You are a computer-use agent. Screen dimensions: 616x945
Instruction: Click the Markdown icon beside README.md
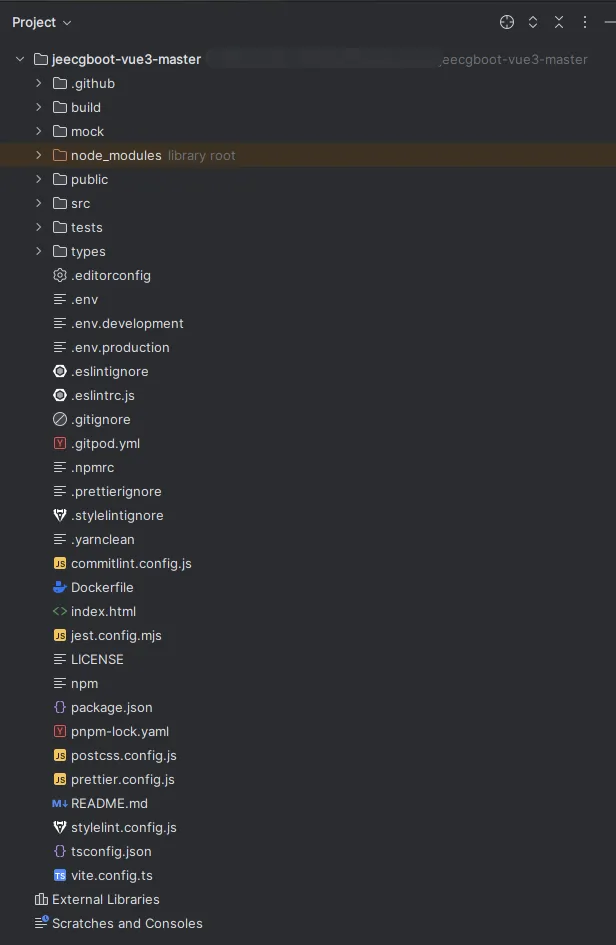click(60, 803)
